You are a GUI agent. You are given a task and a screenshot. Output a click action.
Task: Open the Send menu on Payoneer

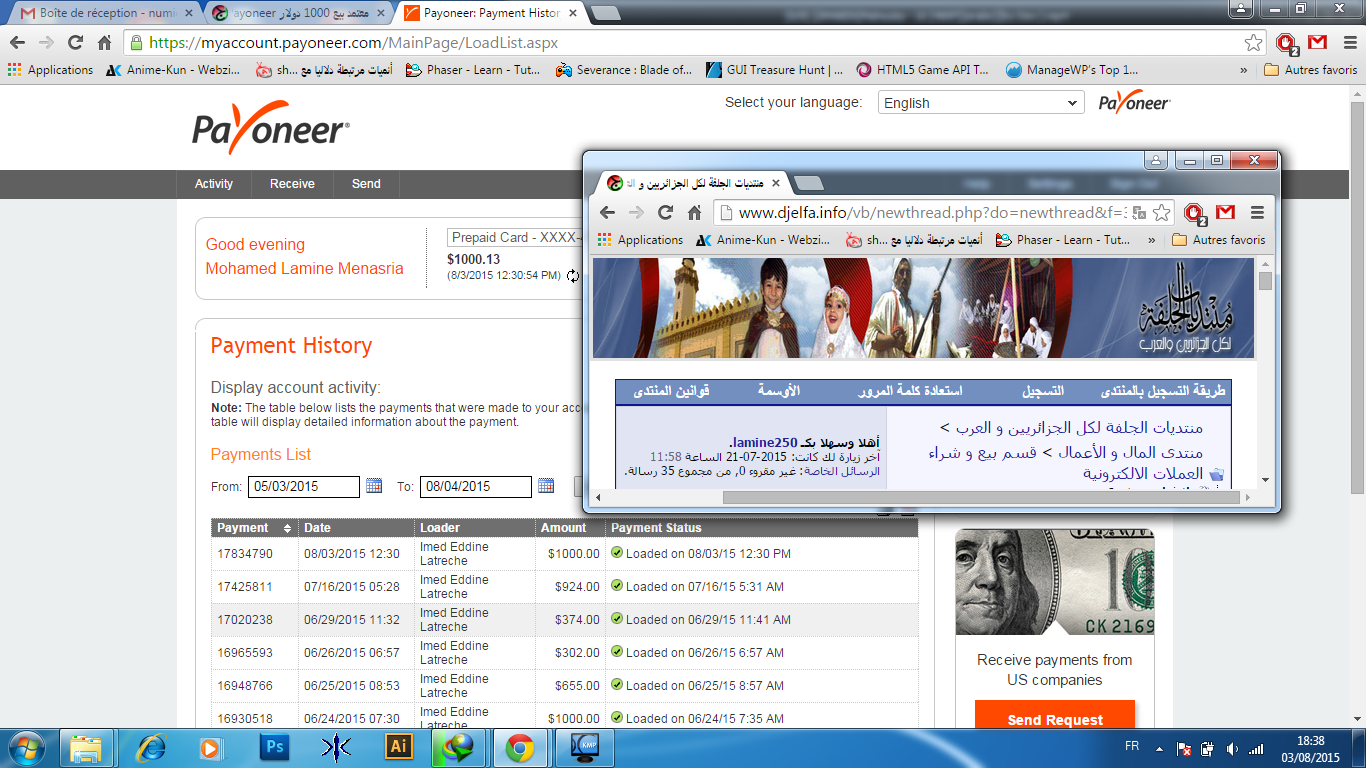366,184
